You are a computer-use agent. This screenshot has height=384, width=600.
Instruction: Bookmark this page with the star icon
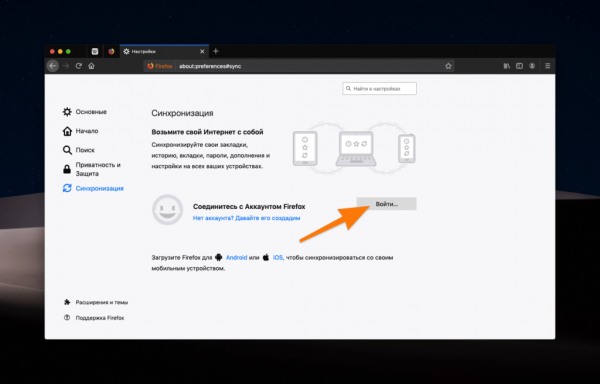(448, 66)
